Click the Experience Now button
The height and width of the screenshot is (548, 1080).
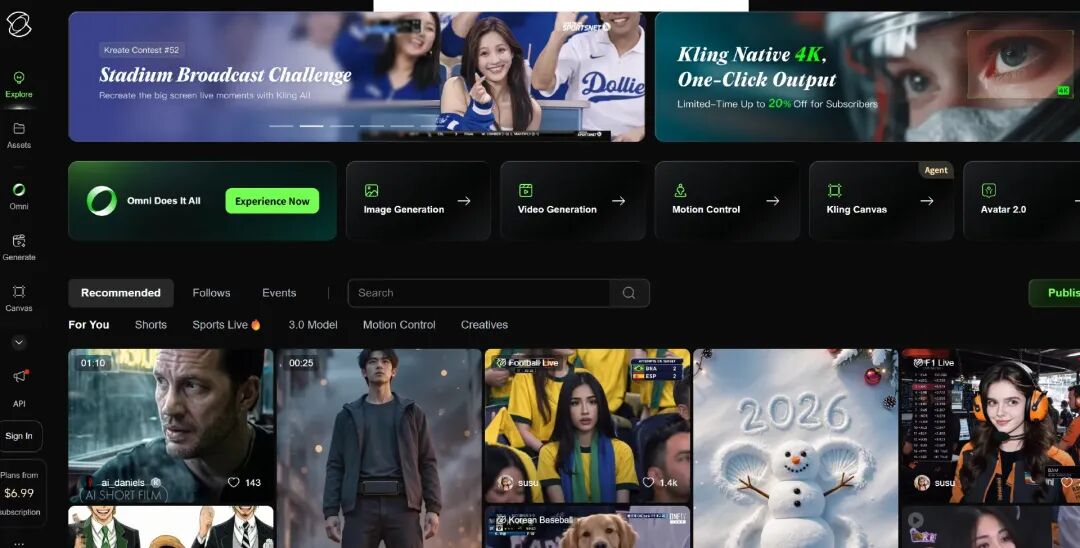click(272, 201)
